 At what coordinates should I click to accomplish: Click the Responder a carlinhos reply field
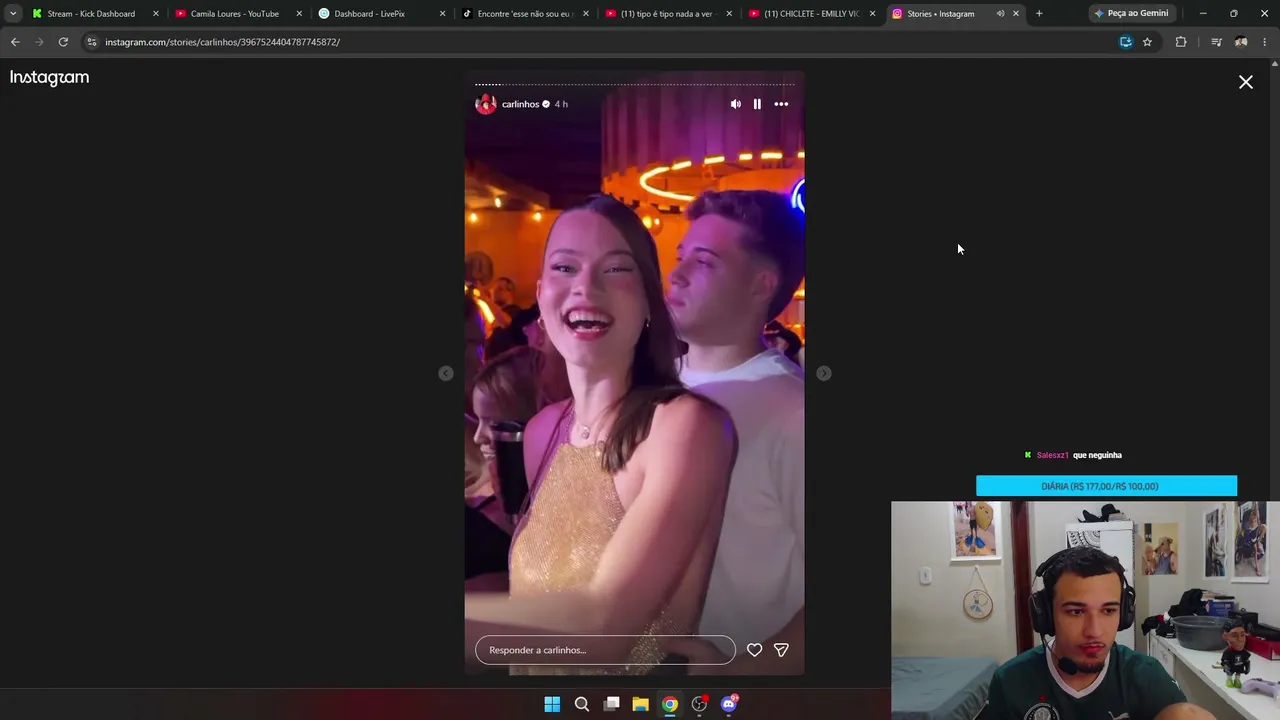[x=605, y=650]
